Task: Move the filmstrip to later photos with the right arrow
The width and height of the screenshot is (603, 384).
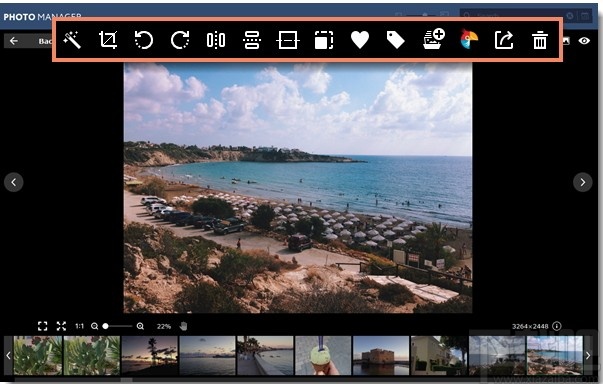Action: point(588,356)
